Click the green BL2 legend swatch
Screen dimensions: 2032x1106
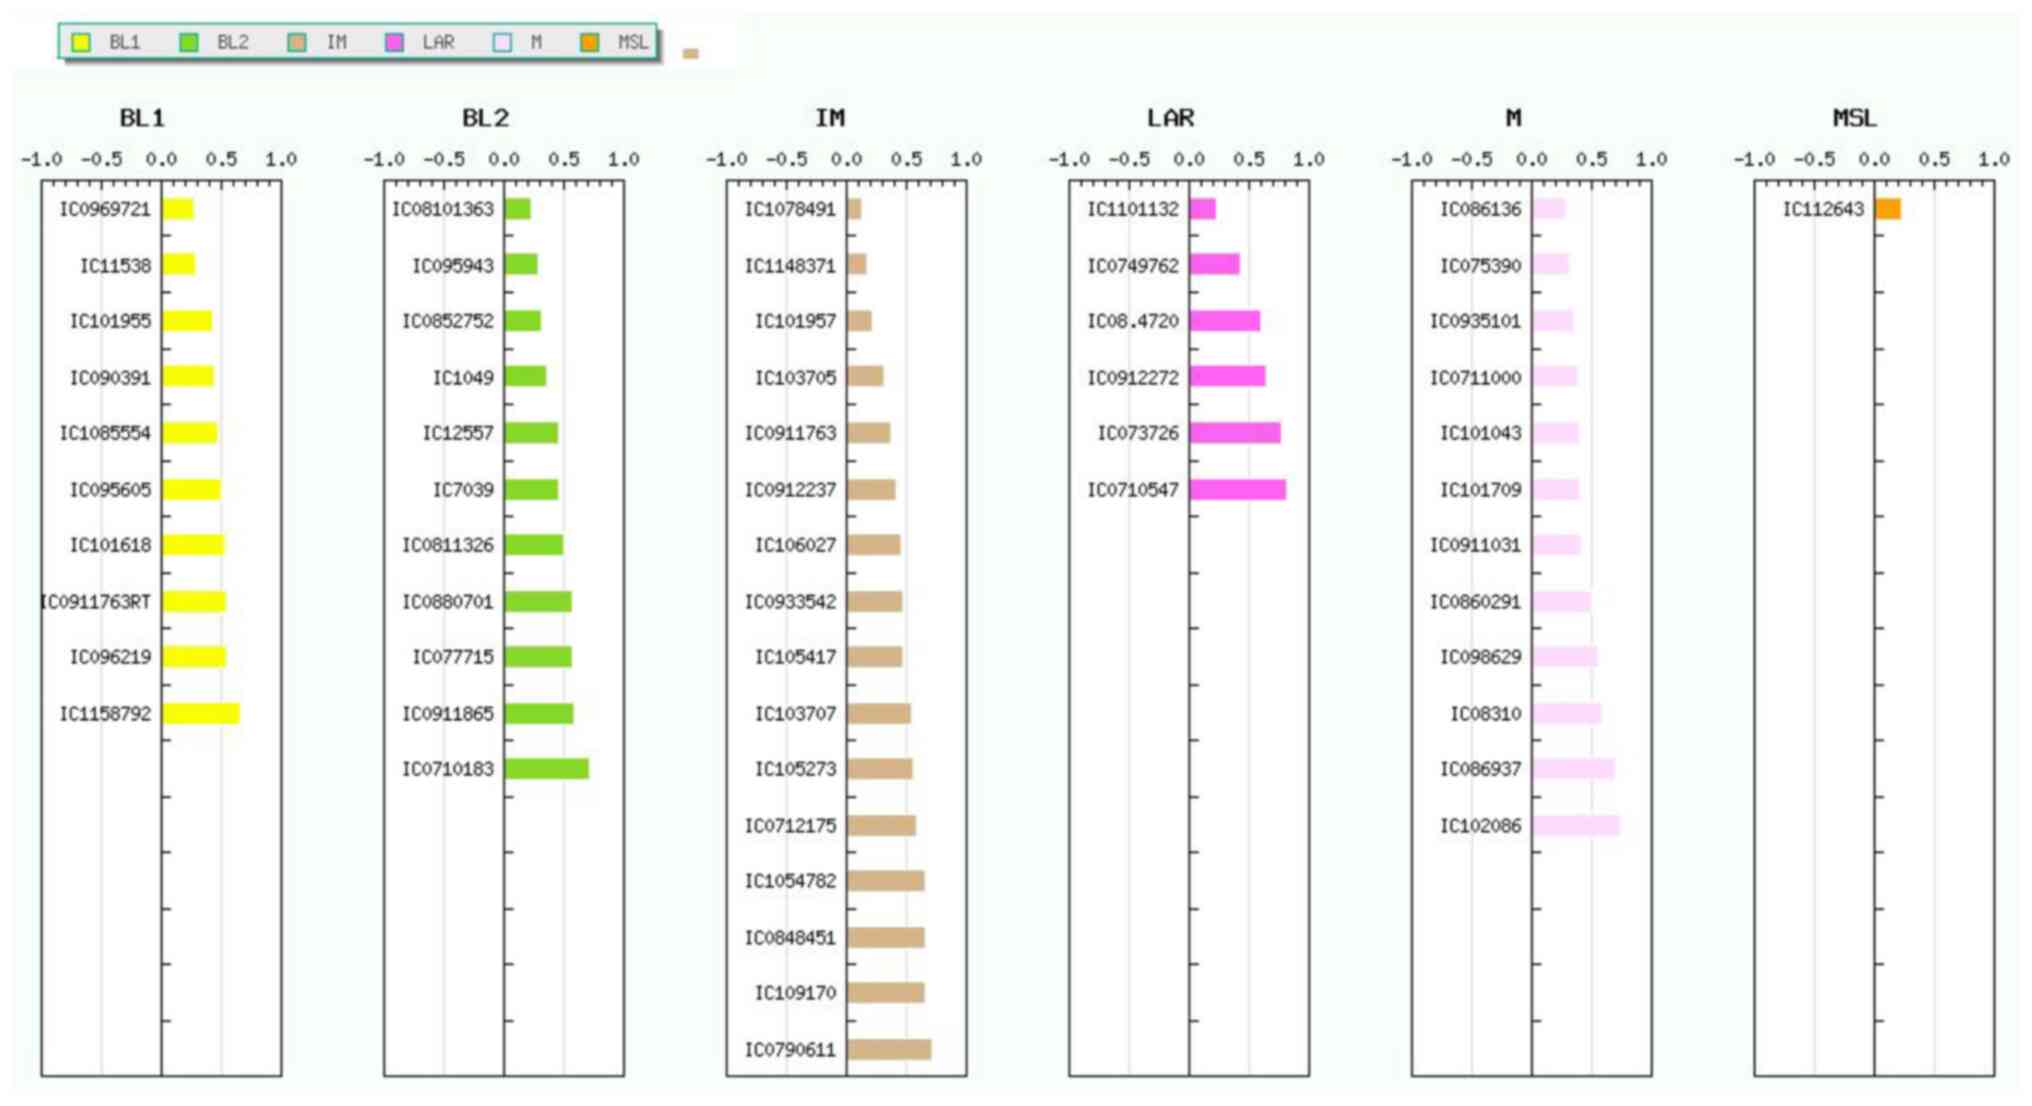[188, 42]
